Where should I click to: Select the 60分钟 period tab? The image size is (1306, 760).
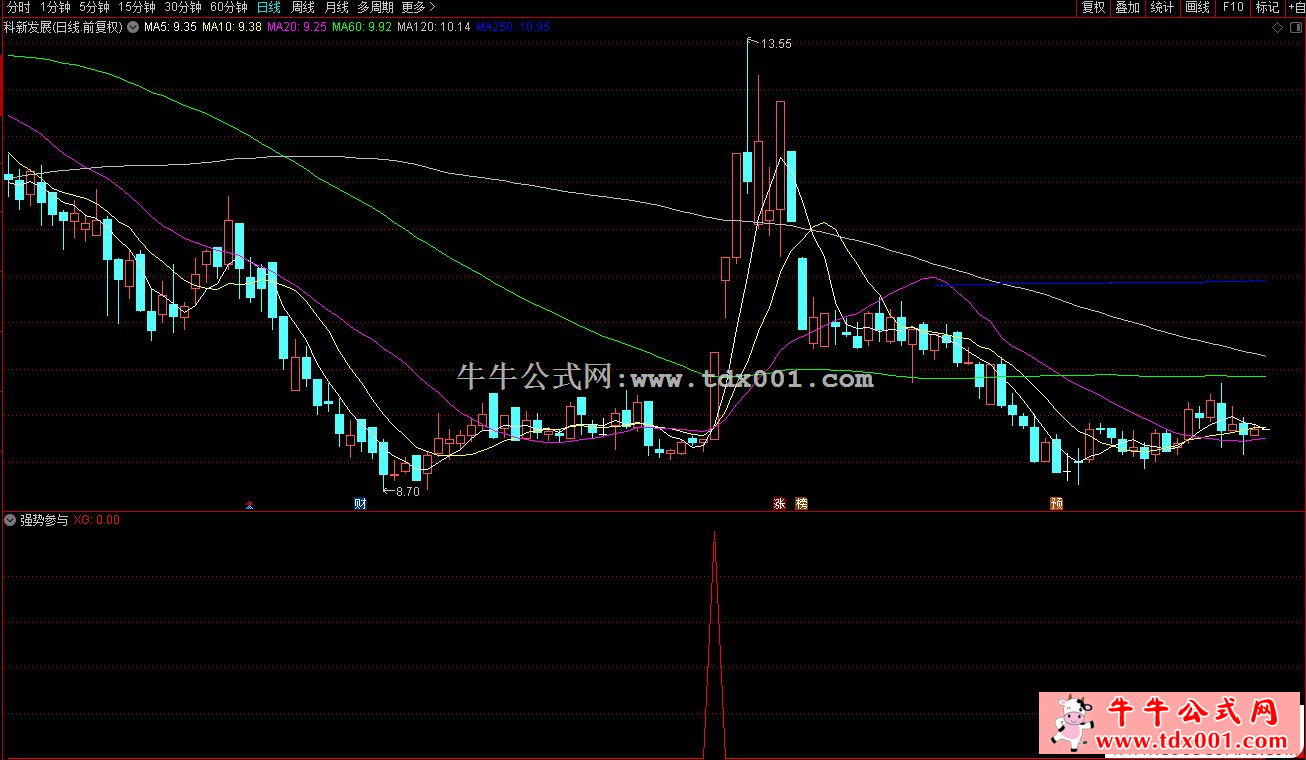(229, 7)
